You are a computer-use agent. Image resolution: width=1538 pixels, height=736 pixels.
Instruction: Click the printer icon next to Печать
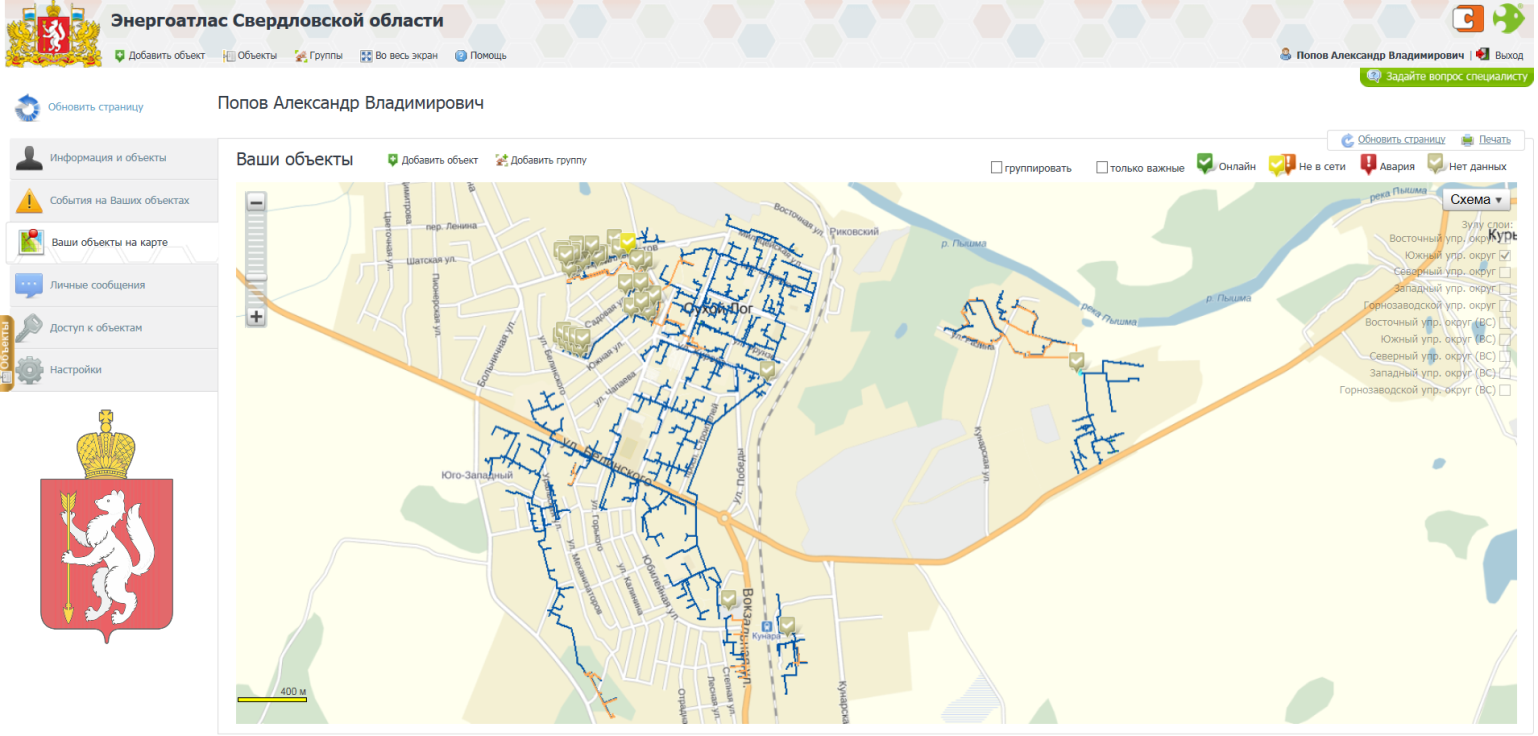[1466, 140]
